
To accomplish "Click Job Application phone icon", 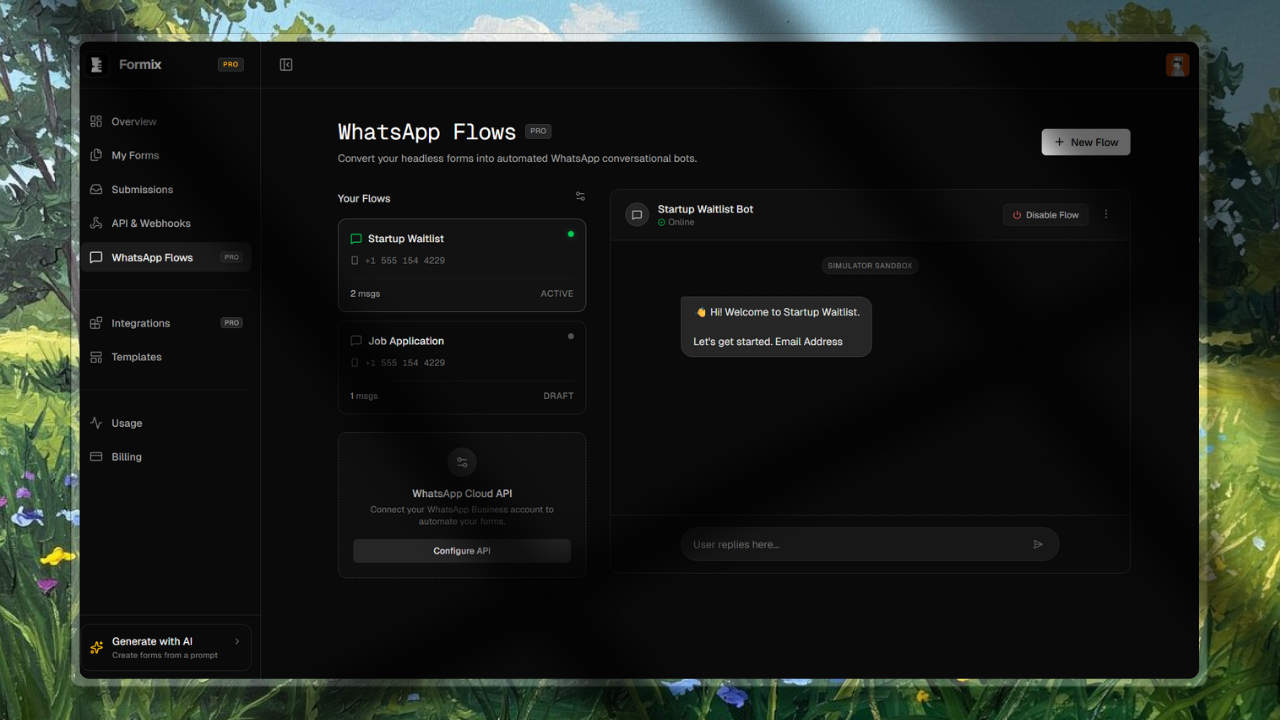I will point(354,363).
